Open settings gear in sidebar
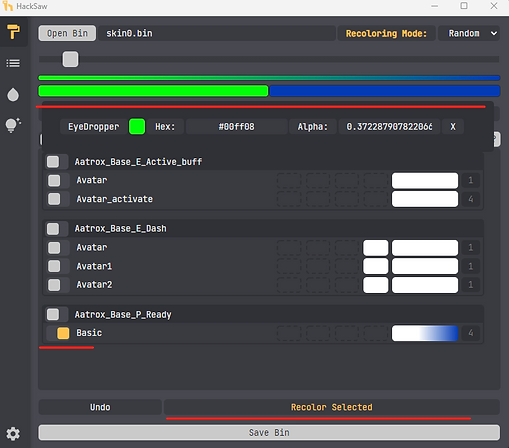Screen dimensions: 509x448 (x=13, y=434)
